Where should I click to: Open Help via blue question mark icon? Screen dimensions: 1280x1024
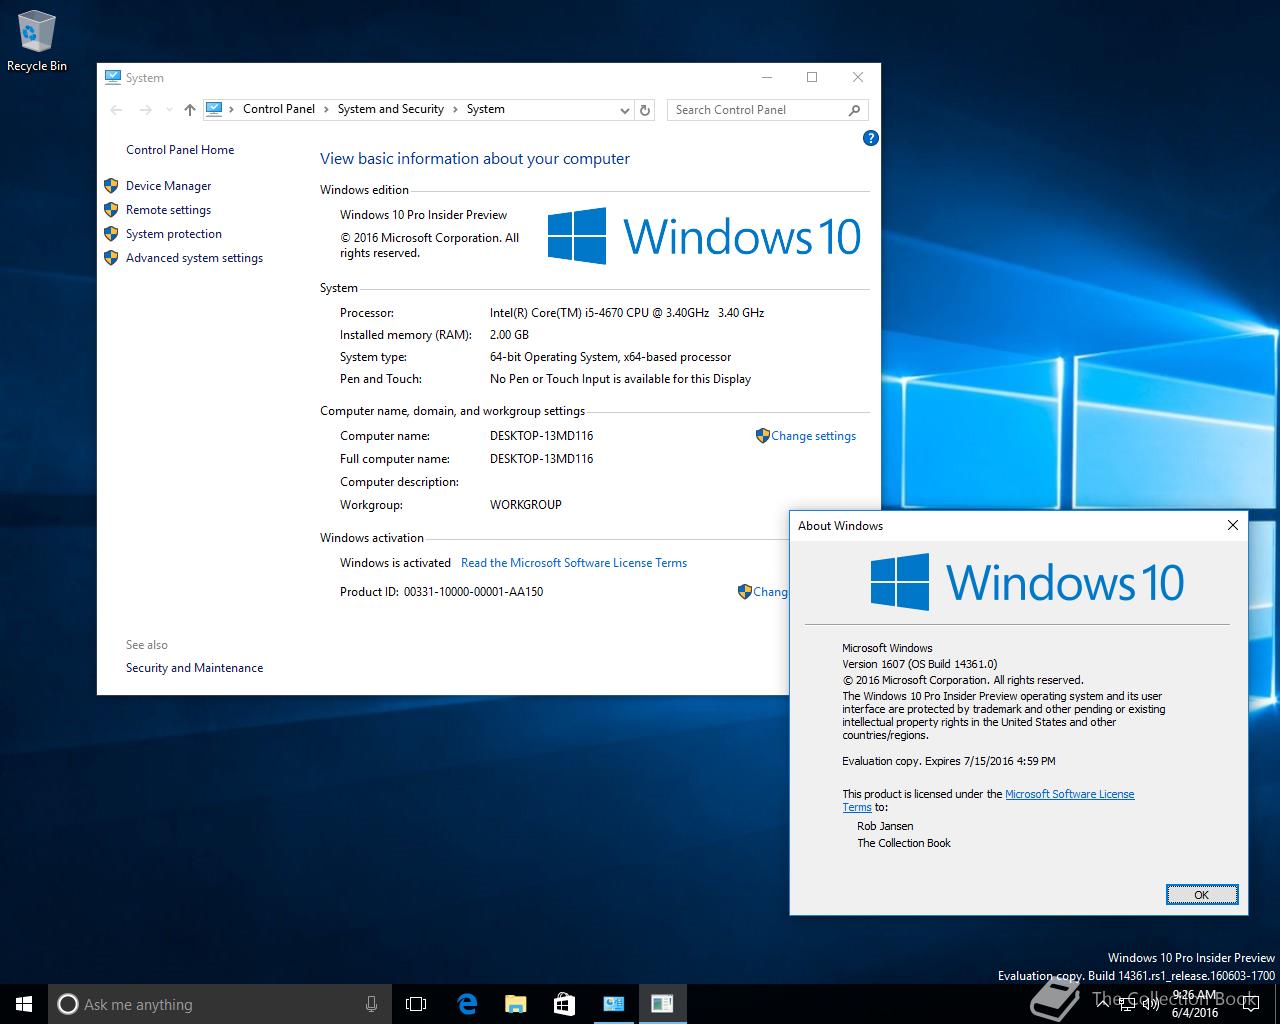(x=871, y=139)
